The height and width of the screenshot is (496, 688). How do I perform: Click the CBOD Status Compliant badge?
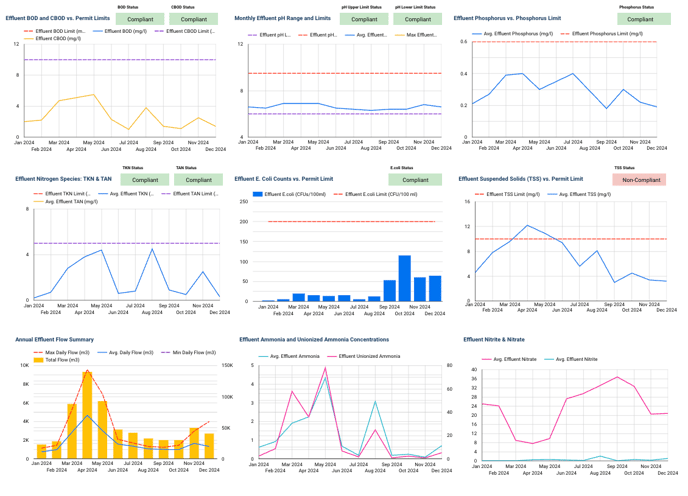(188, 19)
